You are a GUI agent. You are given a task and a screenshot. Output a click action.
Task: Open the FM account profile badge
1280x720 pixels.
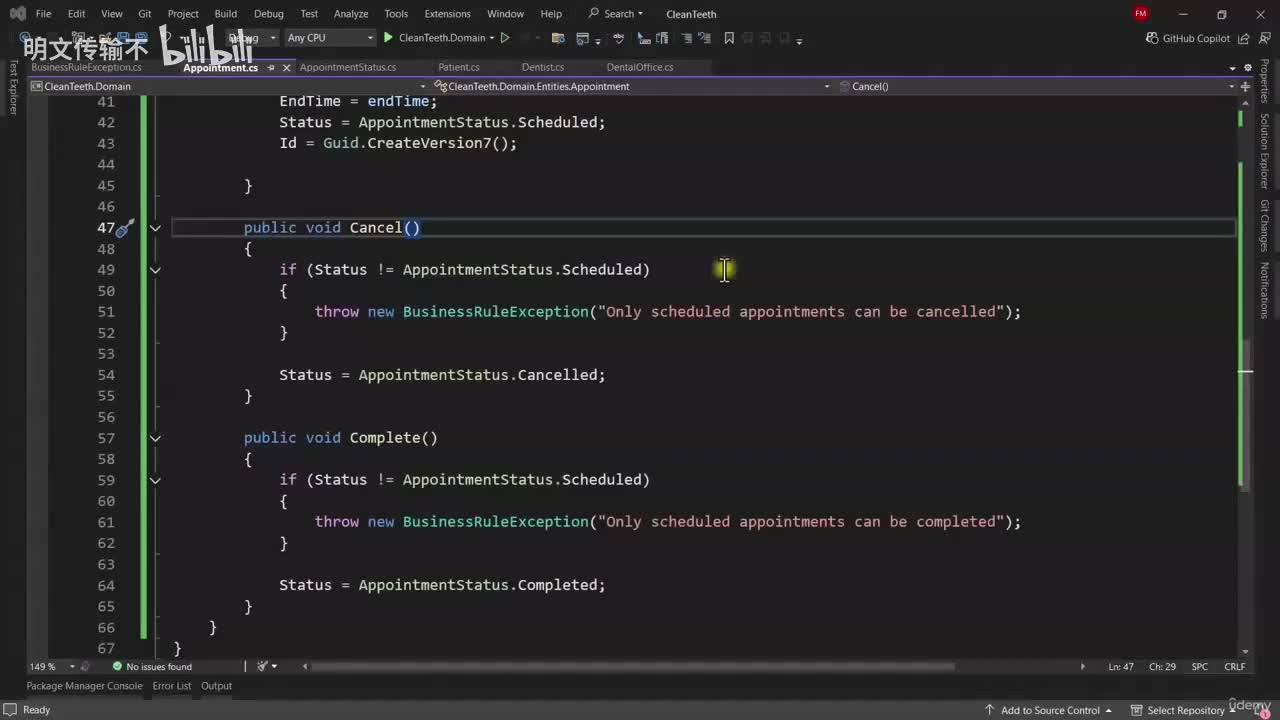coord(1141,14)
